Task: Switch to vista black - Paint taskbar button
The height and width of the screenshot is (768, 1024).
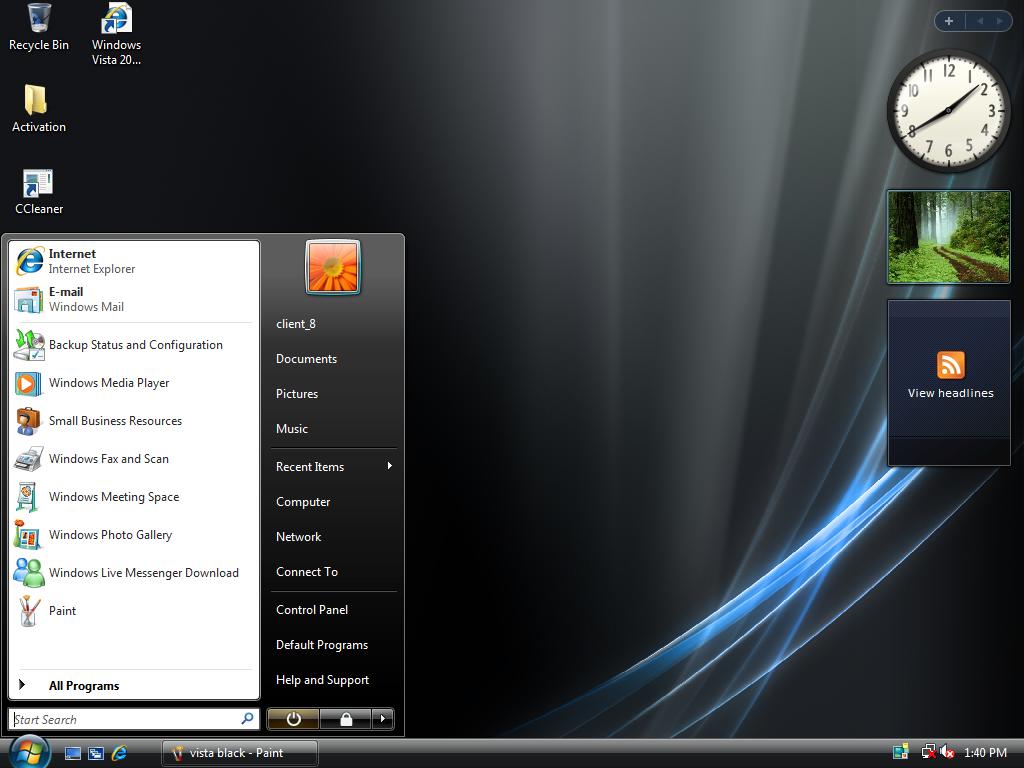Action: (240, 753)
